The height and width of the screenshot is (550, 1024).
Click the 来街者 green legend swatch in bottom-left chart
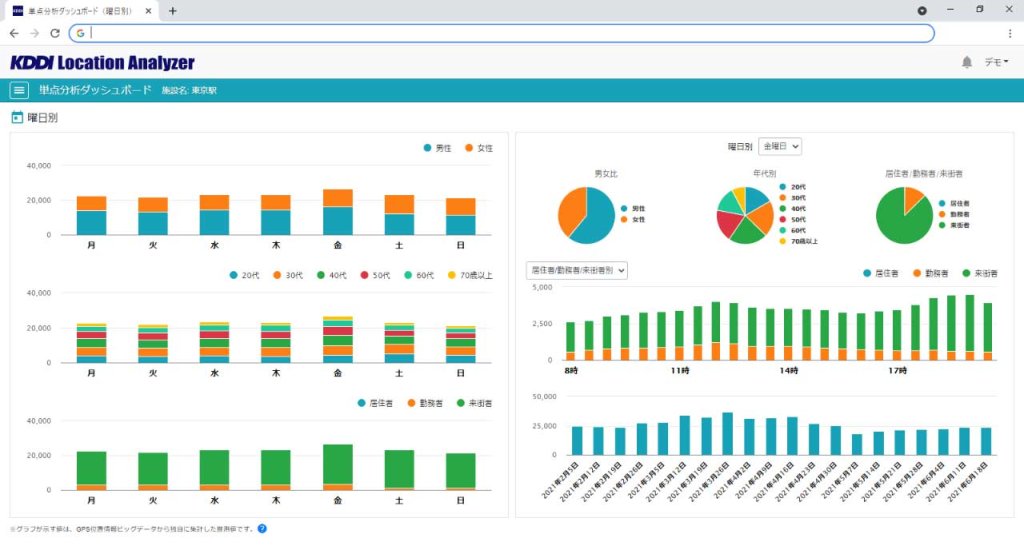[x=461, y=403]
